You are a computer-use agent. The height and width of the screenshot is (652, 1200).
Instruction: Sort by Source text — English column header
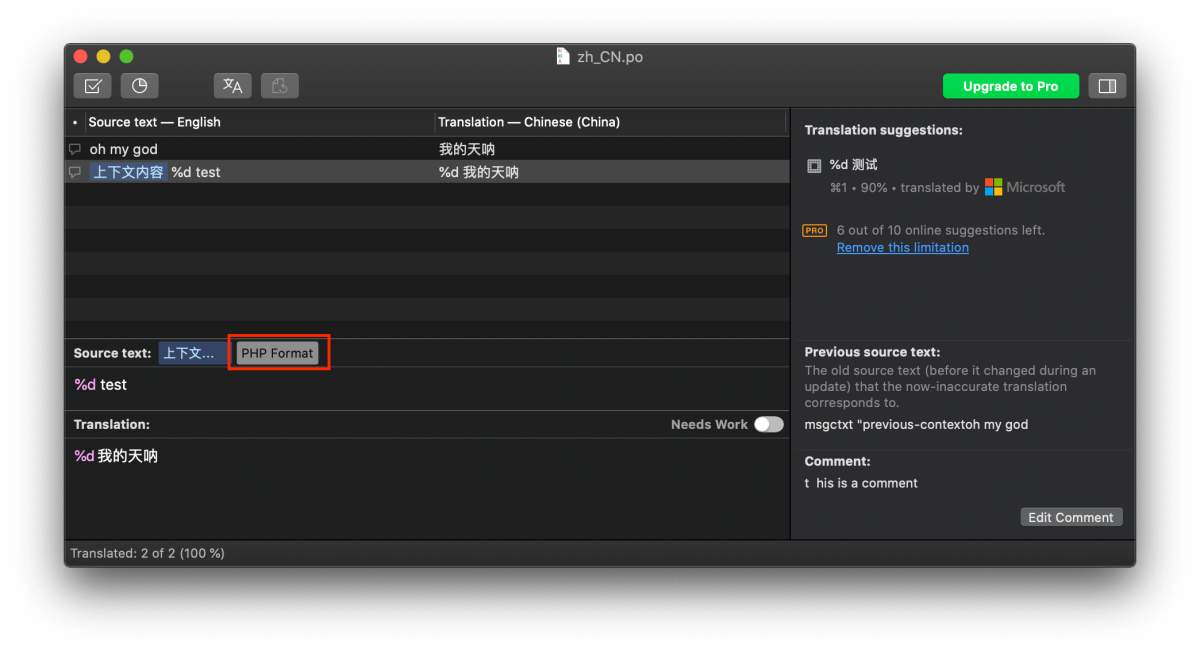click(x=260, y=122)
